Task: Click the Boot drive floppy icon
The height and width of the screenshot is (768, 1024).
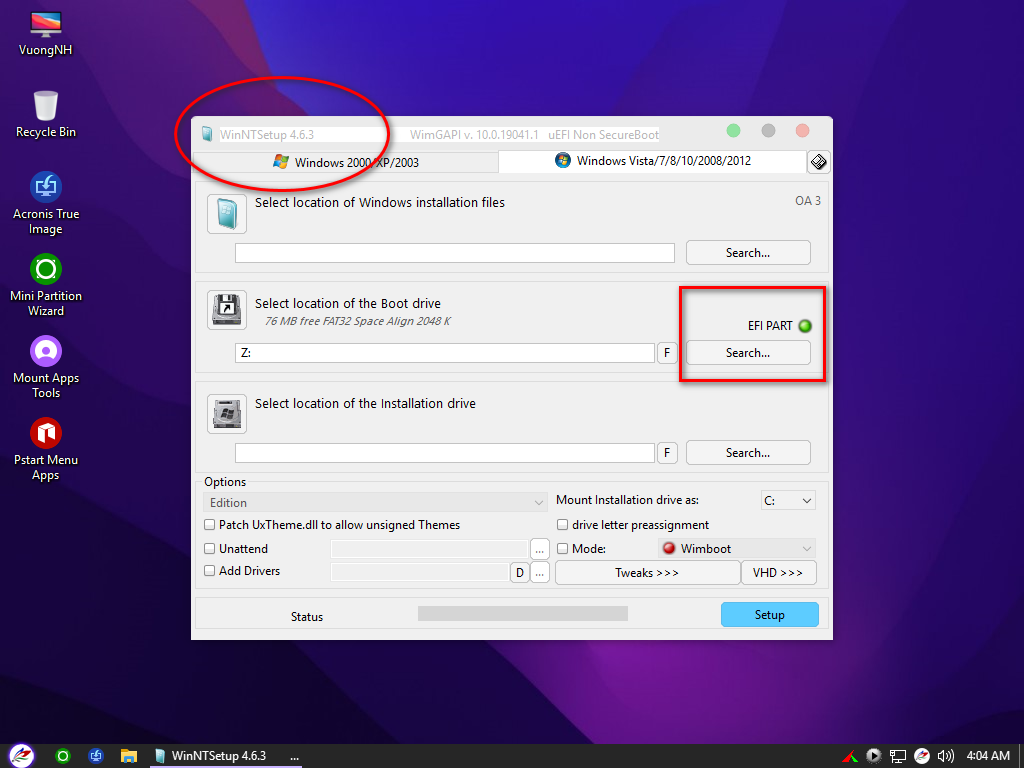Action: pyautogui.click(x=227, y=310)
